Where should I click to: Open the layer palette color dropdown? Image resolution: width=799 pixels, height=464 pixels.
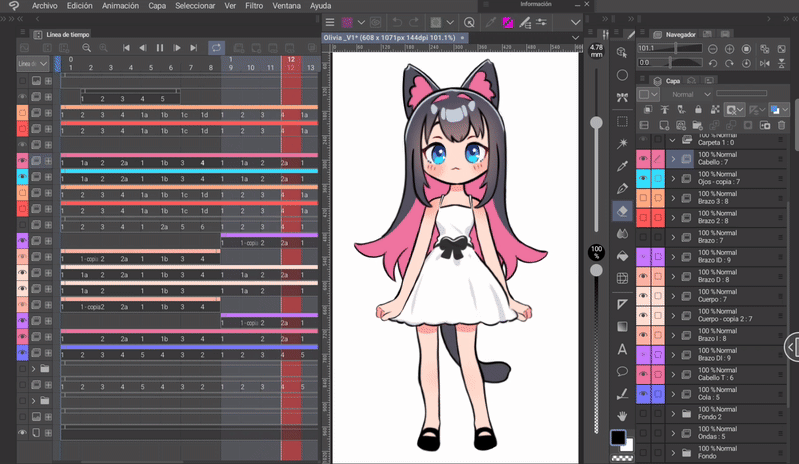point(649,94)
